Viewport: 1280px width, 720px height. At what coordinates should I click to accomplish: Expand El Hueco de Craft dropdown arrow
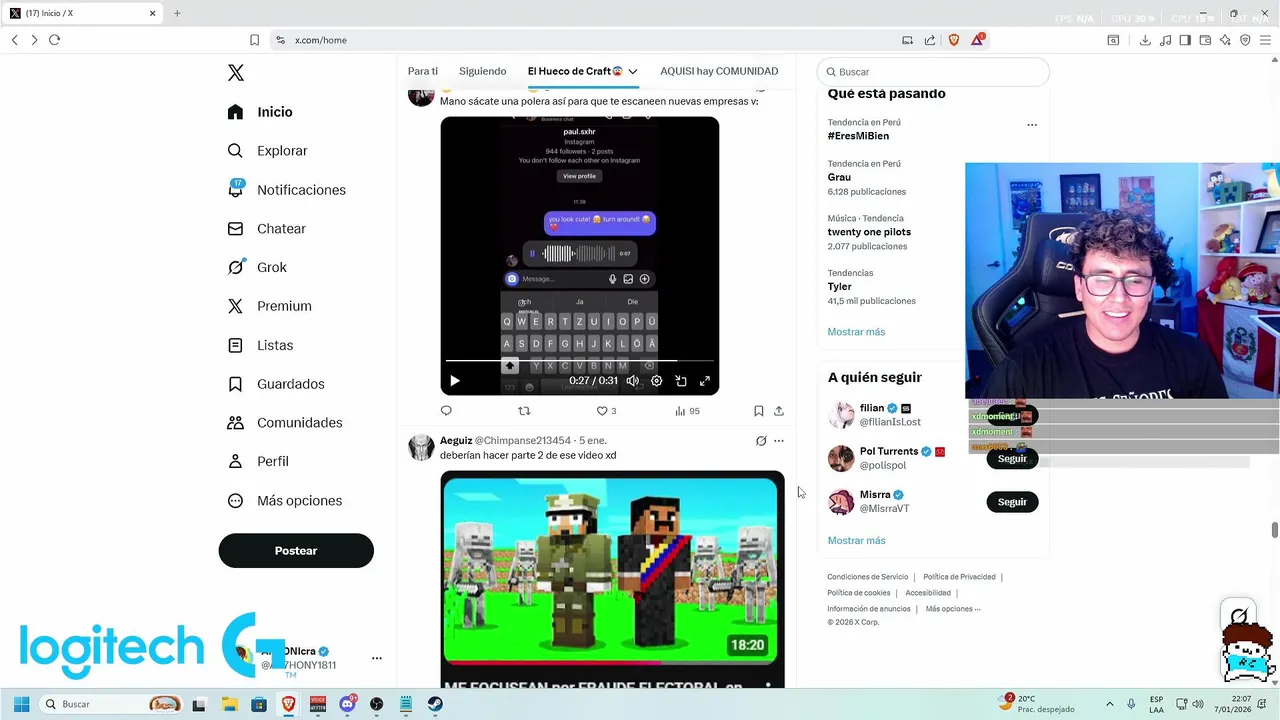[x=633, y=72]
